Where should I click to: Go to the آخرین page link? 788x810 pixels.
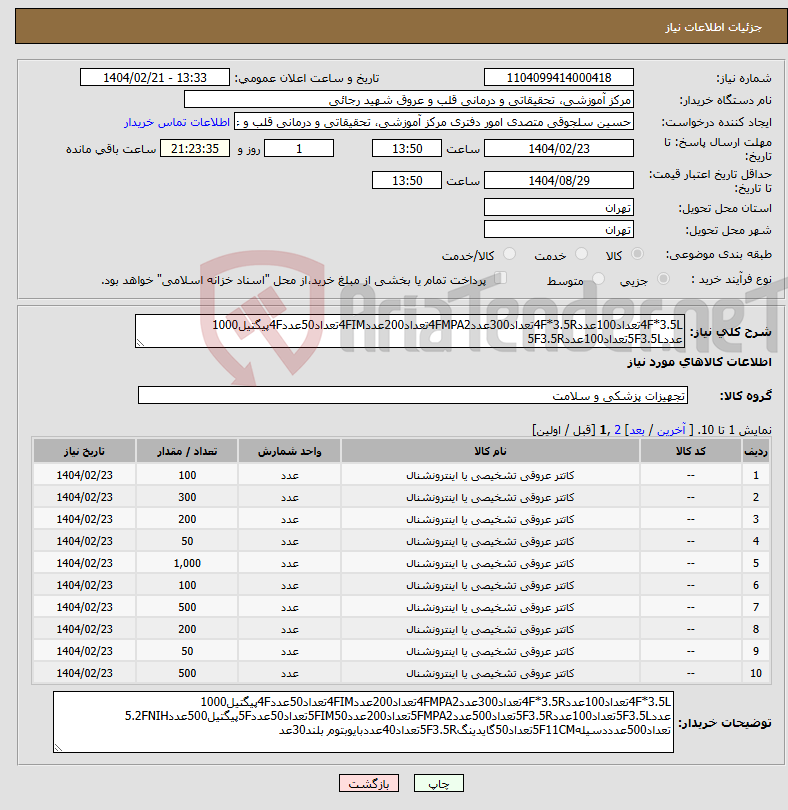671,430
